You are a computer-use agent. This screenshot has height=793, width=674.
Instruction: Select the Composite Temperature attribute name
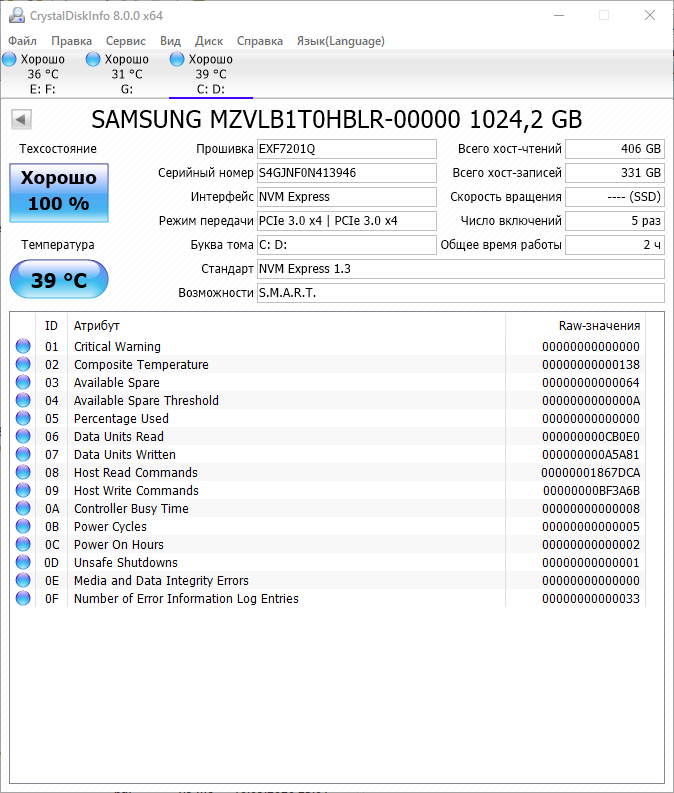point(141,364)
